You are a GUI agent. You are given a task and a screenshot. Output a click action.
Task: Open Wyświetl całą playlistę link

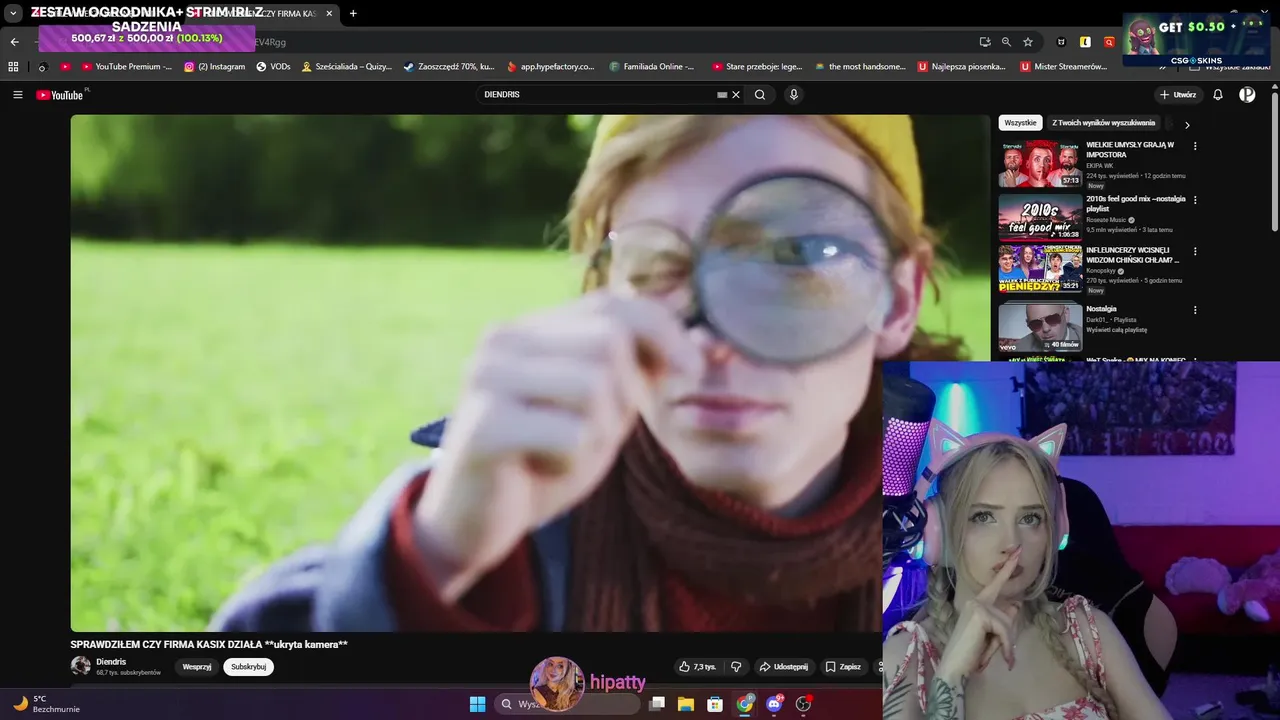pos(1117,330)
